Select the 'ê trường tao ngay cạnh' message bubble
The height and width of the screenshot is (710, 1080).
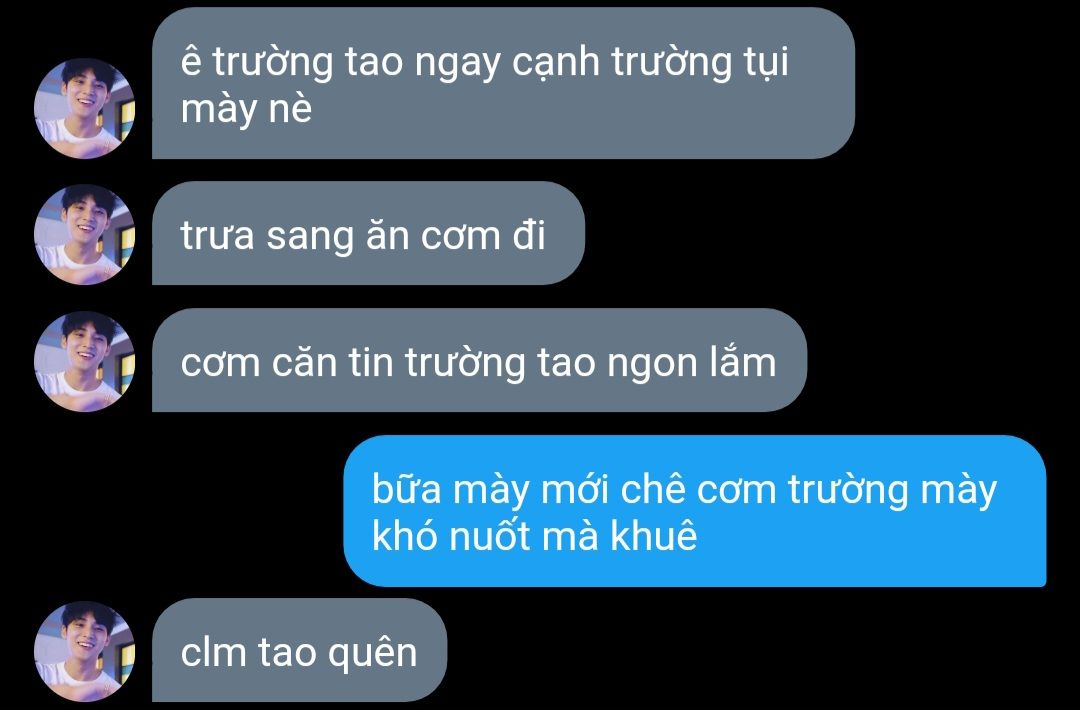coord(503,83)
